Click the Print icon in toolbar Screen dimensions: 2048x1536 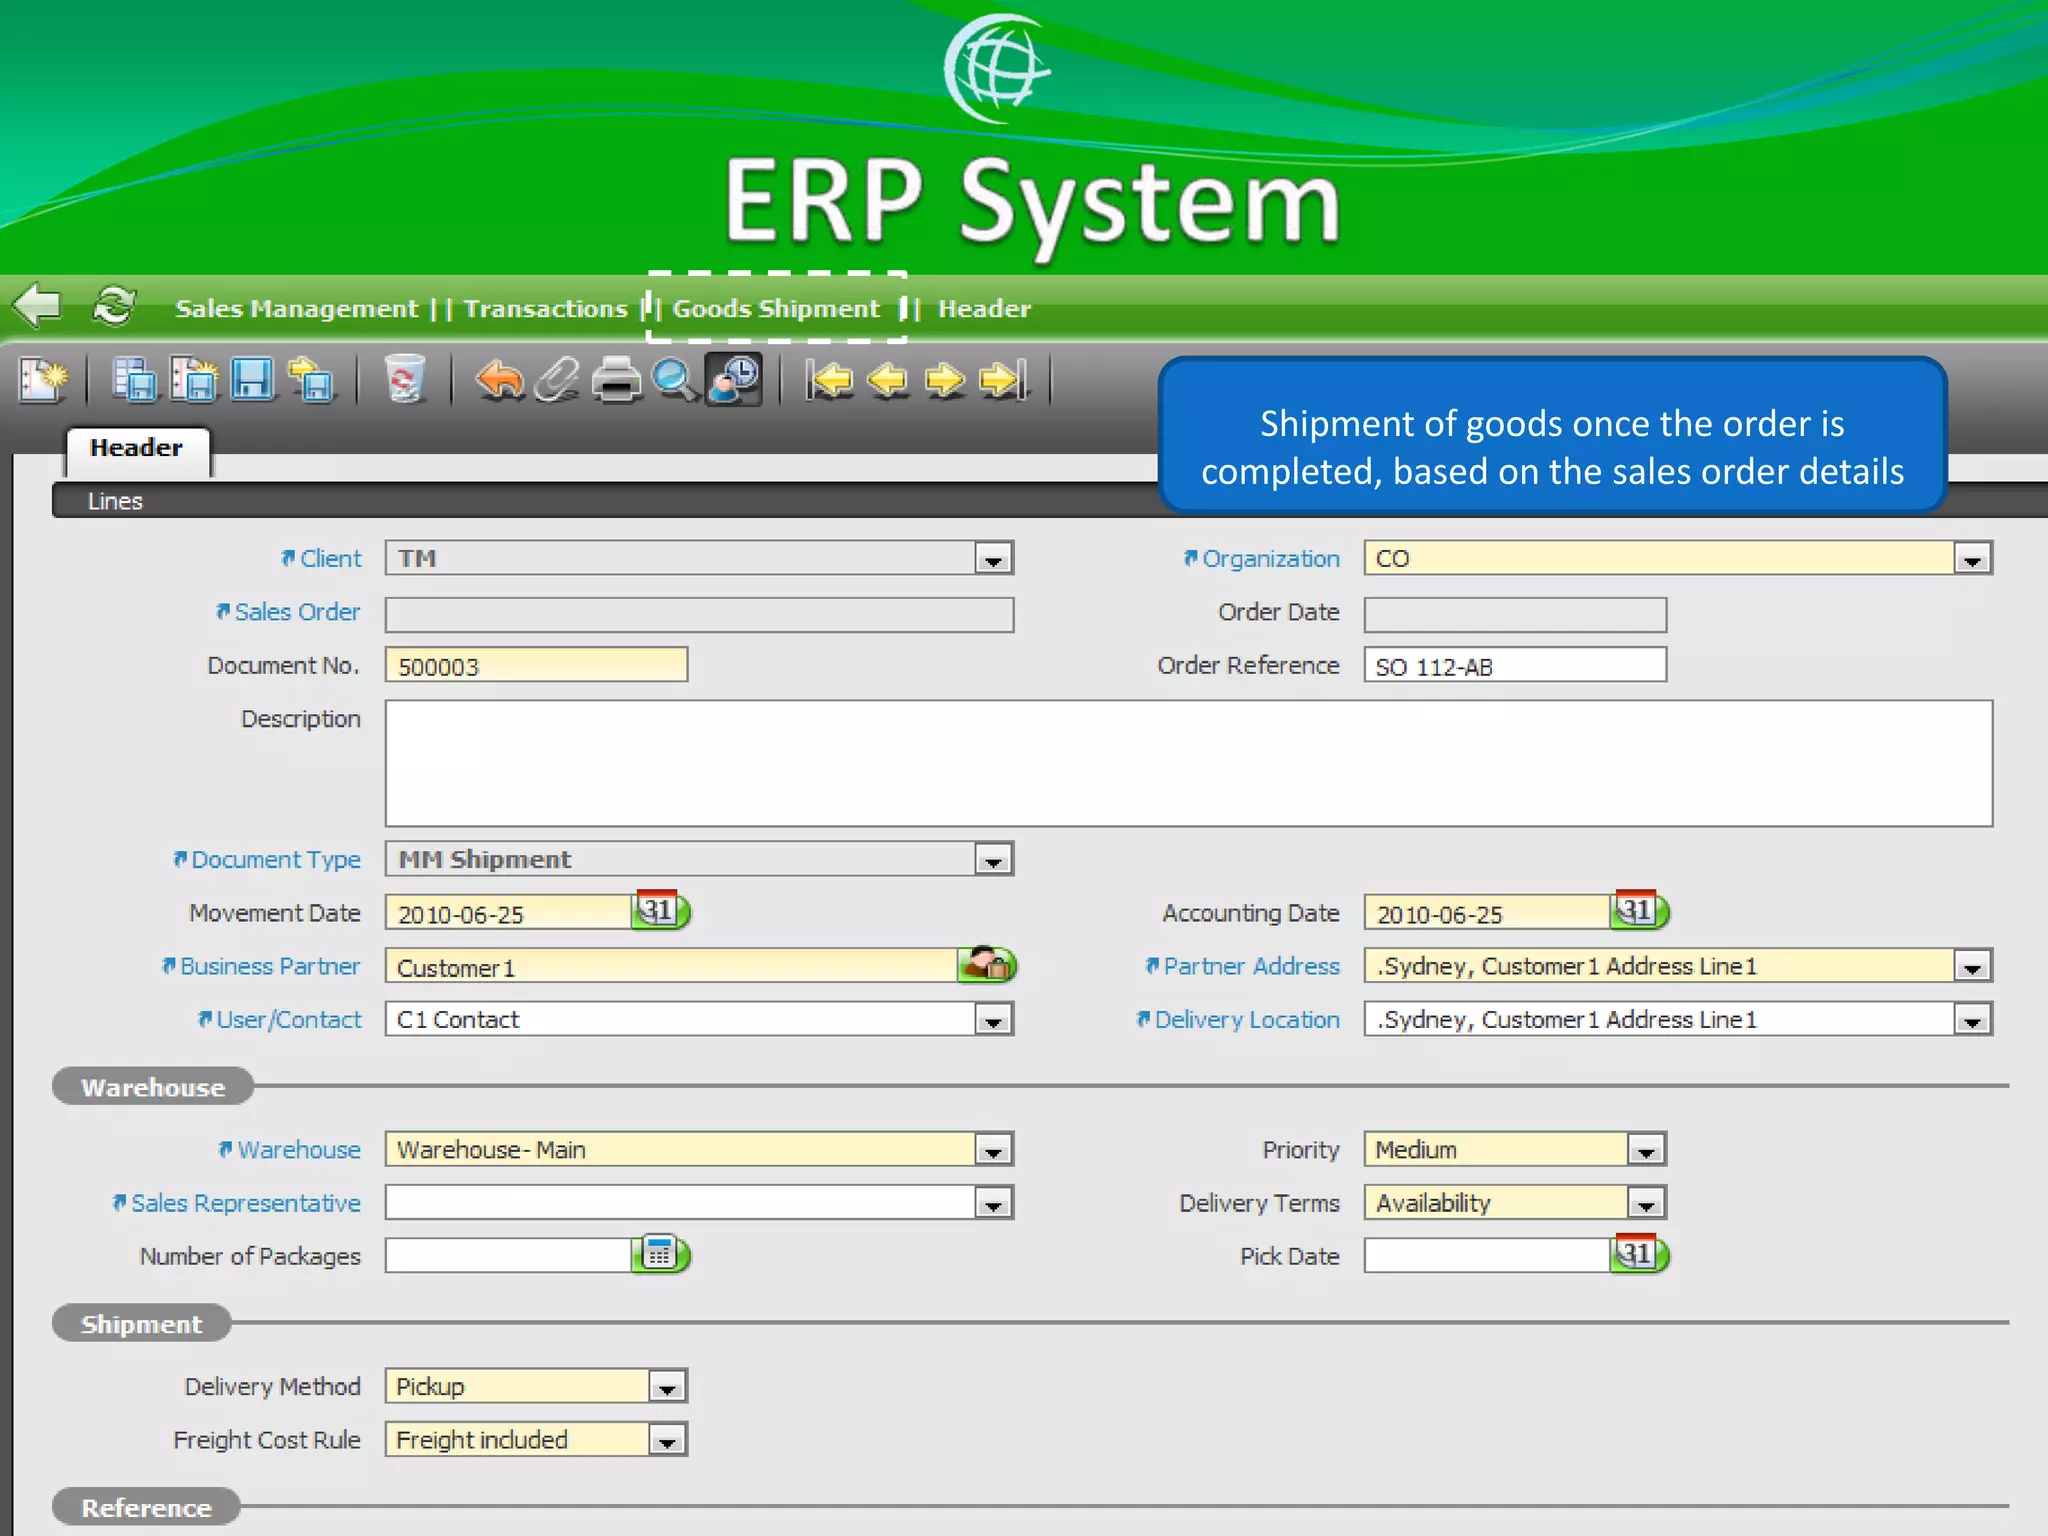pos(615,380)
